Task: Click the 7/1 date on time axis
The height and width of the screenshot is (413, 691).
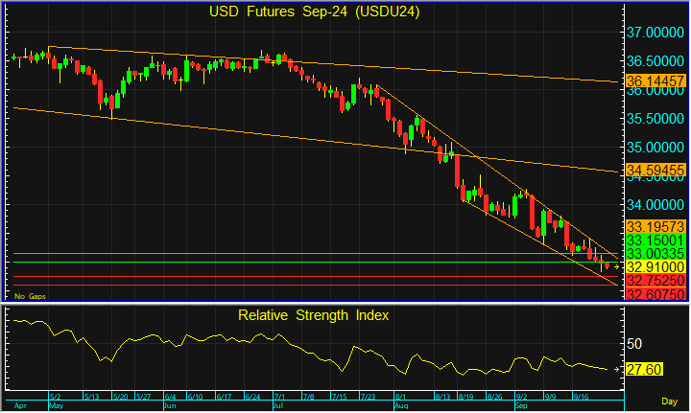Action: coord(280,397)
